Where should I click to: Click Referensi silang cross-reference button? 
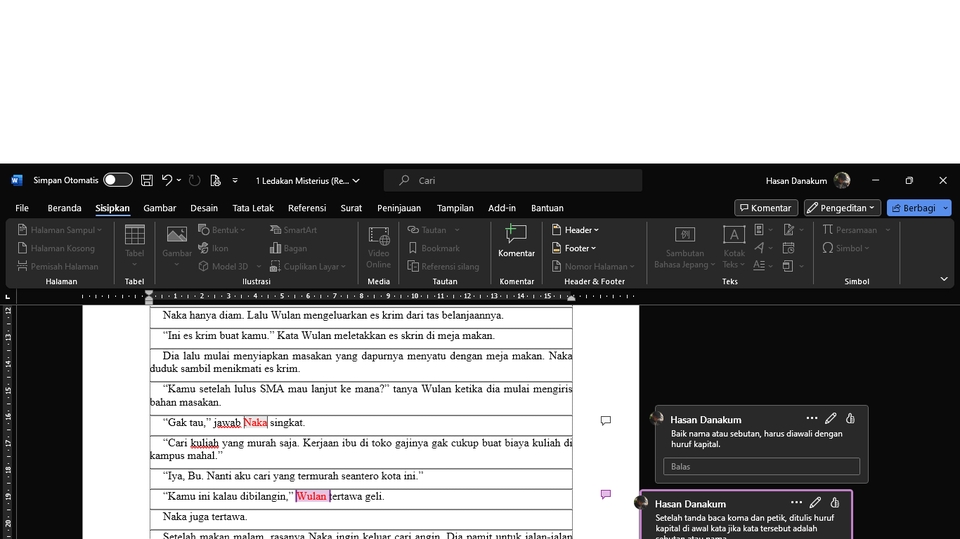pos(443,266)
